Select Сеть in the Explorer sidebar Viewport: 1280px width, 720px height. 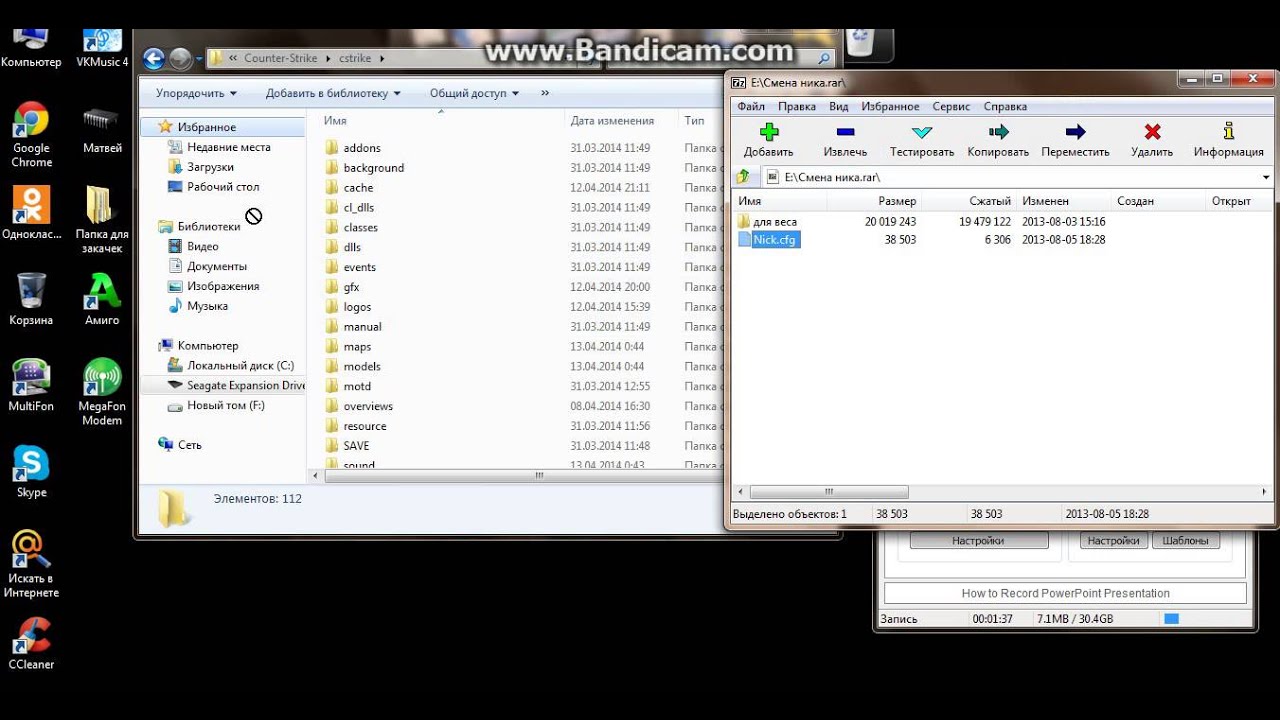pyautogui.click(x=189, y=445)
